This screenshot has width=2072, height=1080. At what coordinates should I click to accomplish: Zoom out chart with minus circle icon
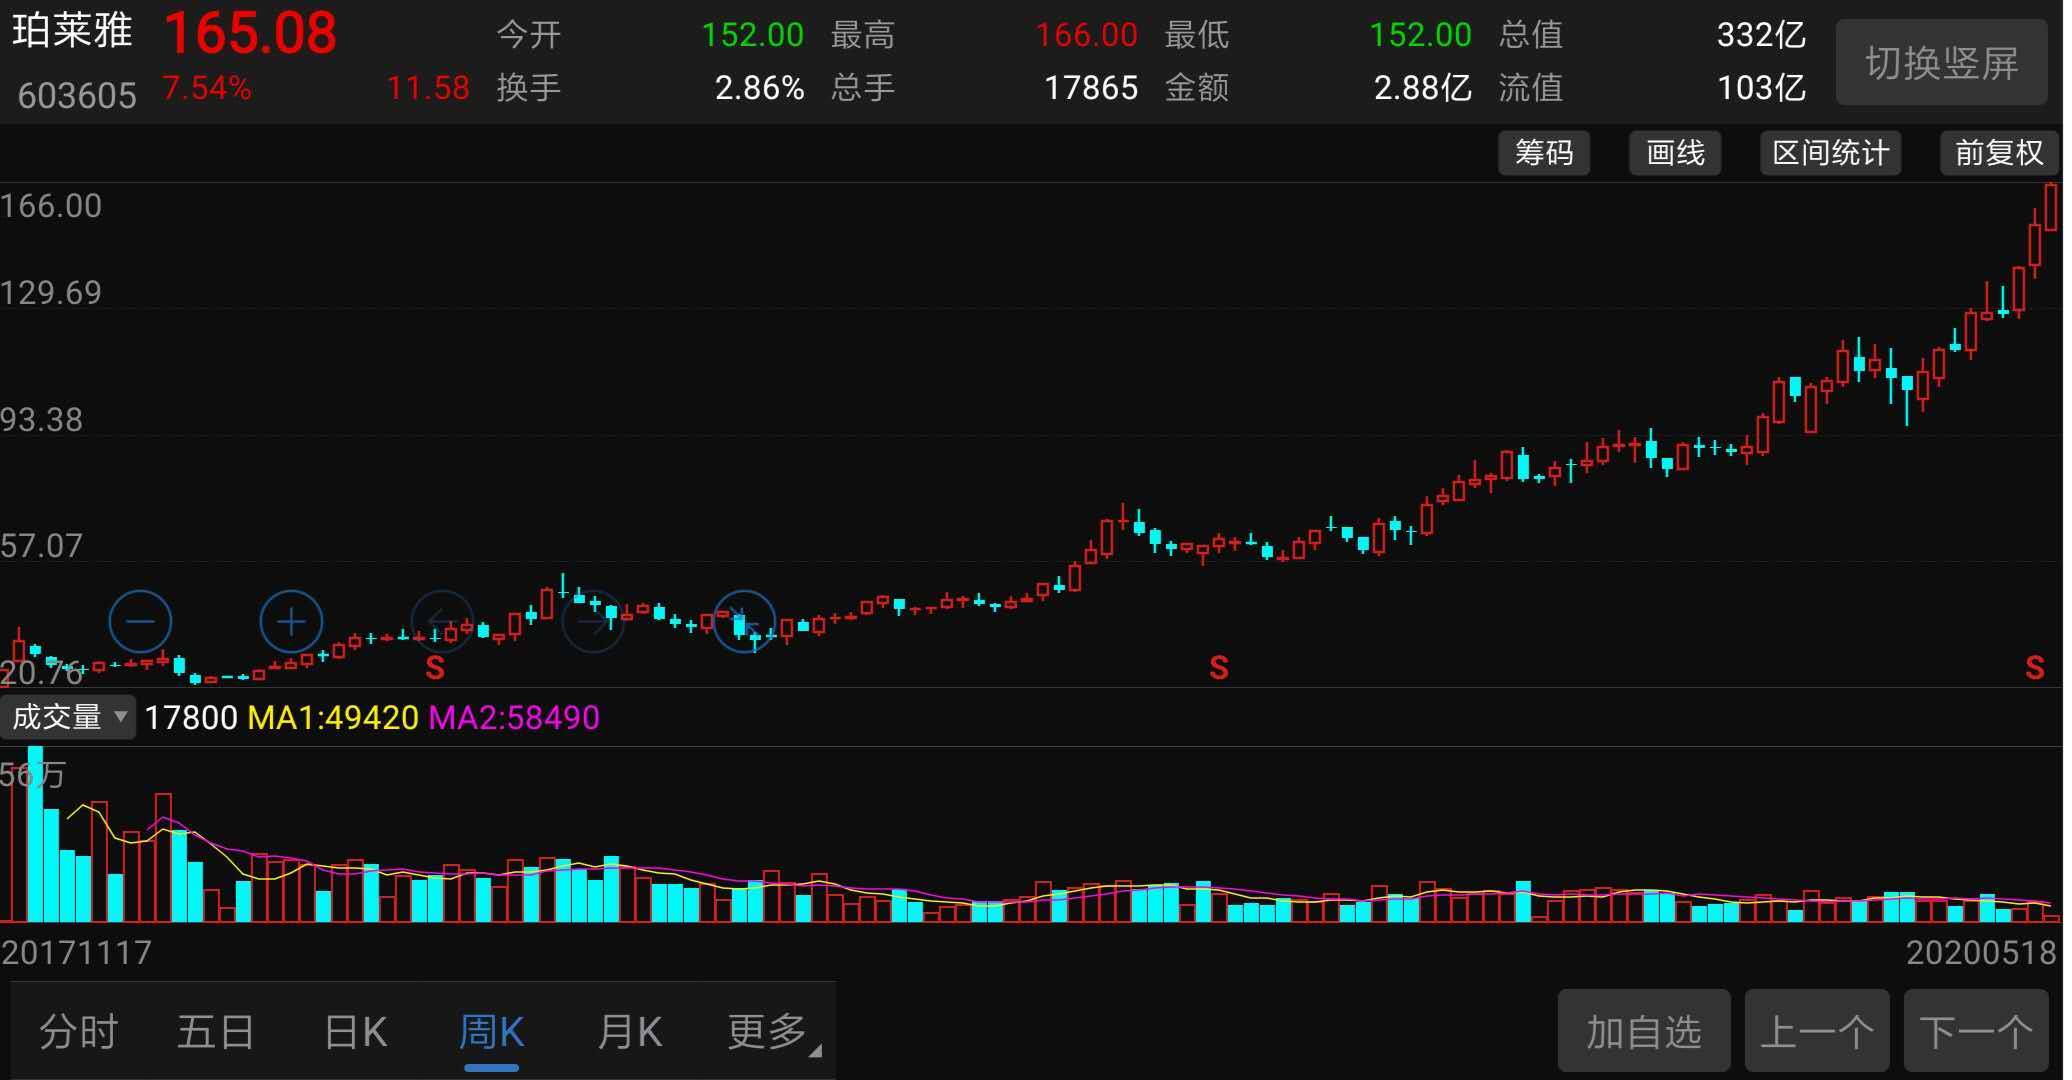point(140,622)
